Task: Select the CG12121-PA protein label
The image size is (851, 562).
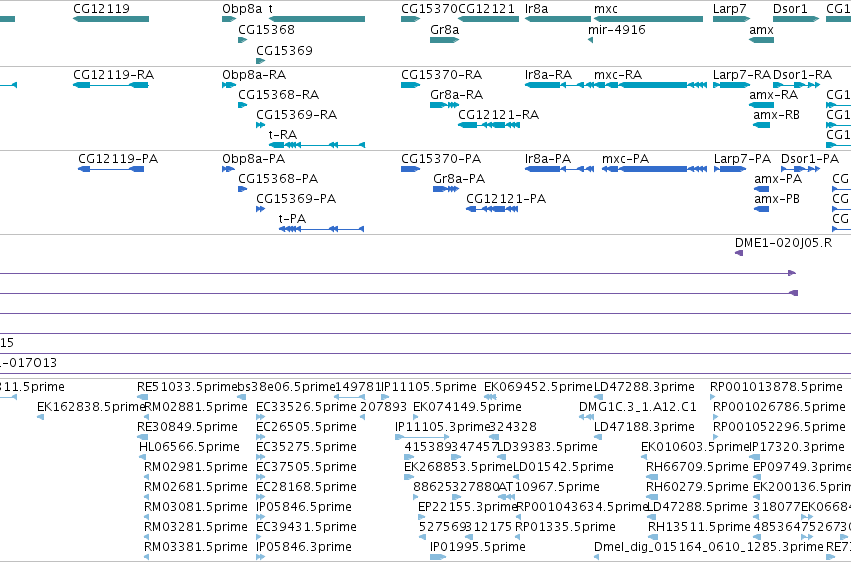Action: click(x=506, y=199)
